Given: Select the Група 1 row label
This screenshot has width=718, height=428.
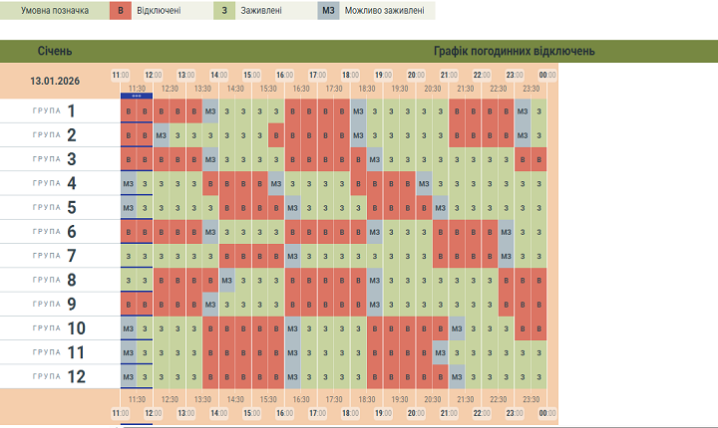Looking at the screenshot, I should click(x=55, y=110).
